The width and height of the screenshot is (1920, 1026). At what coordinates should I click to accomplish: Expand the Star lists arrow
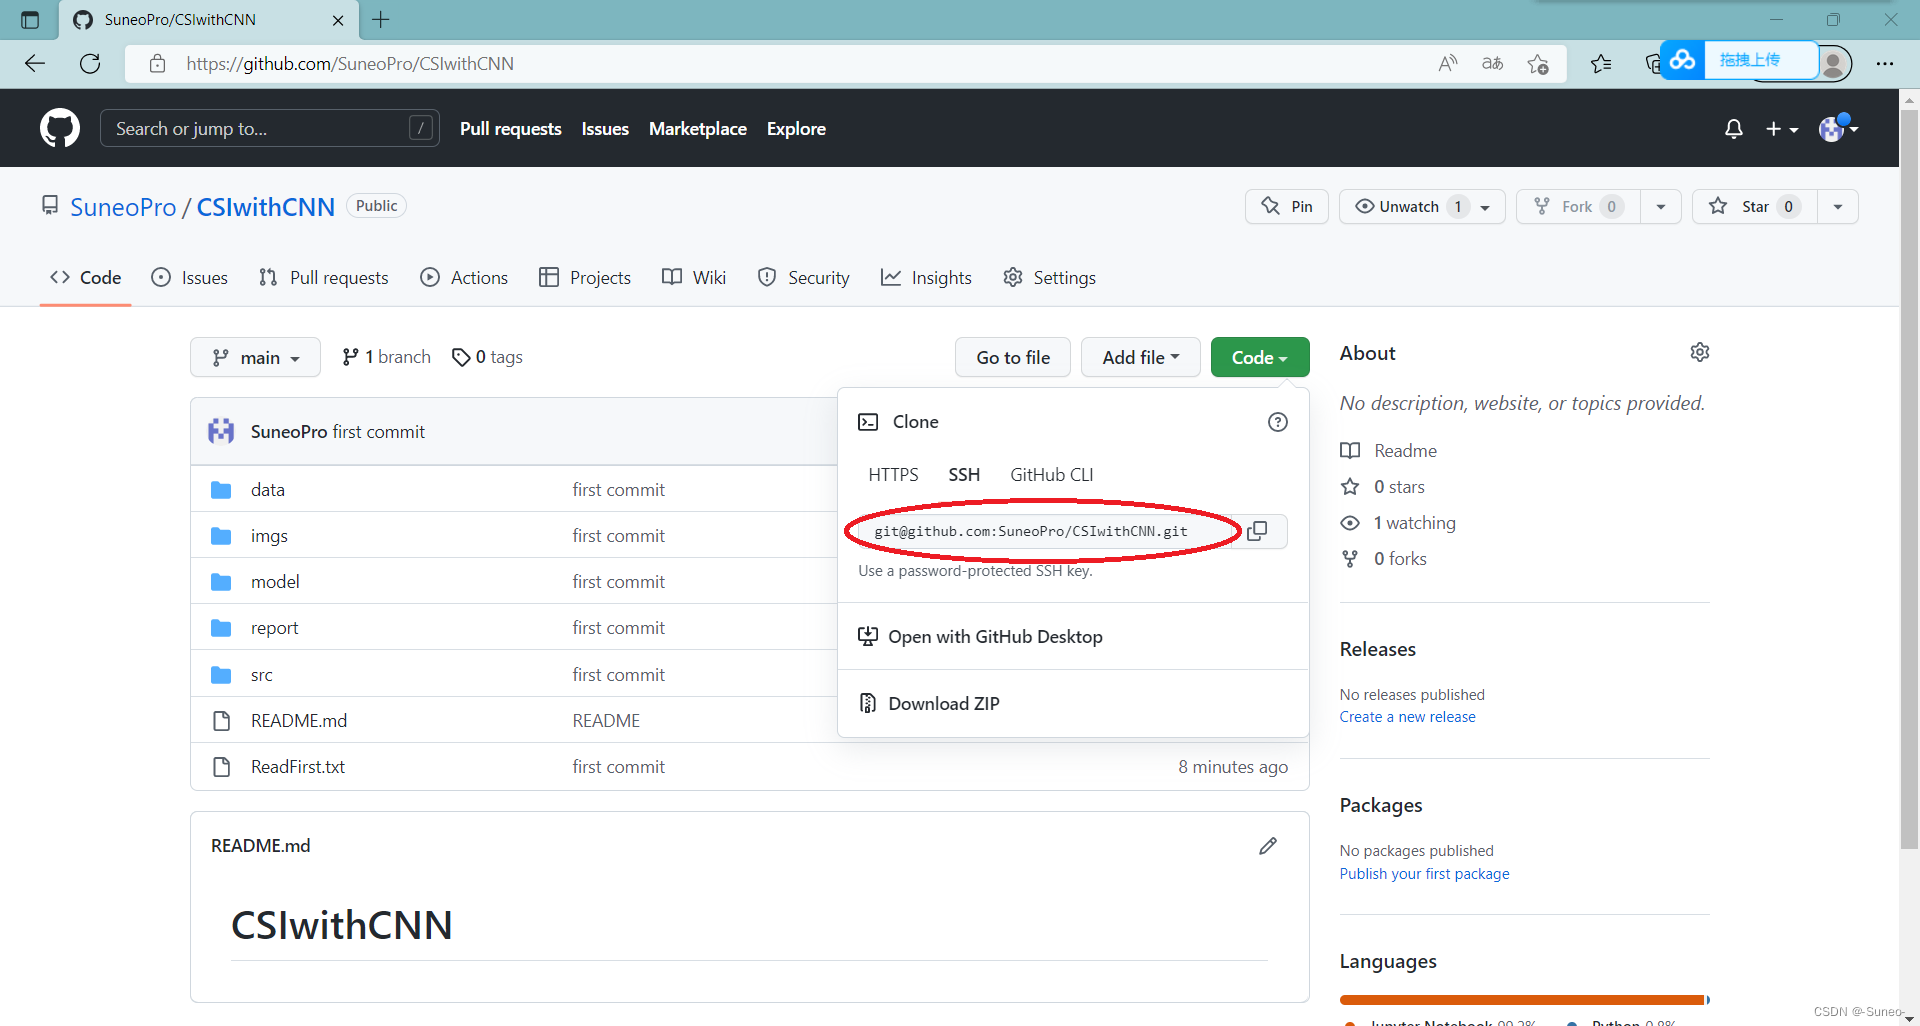pos(1838,207)
